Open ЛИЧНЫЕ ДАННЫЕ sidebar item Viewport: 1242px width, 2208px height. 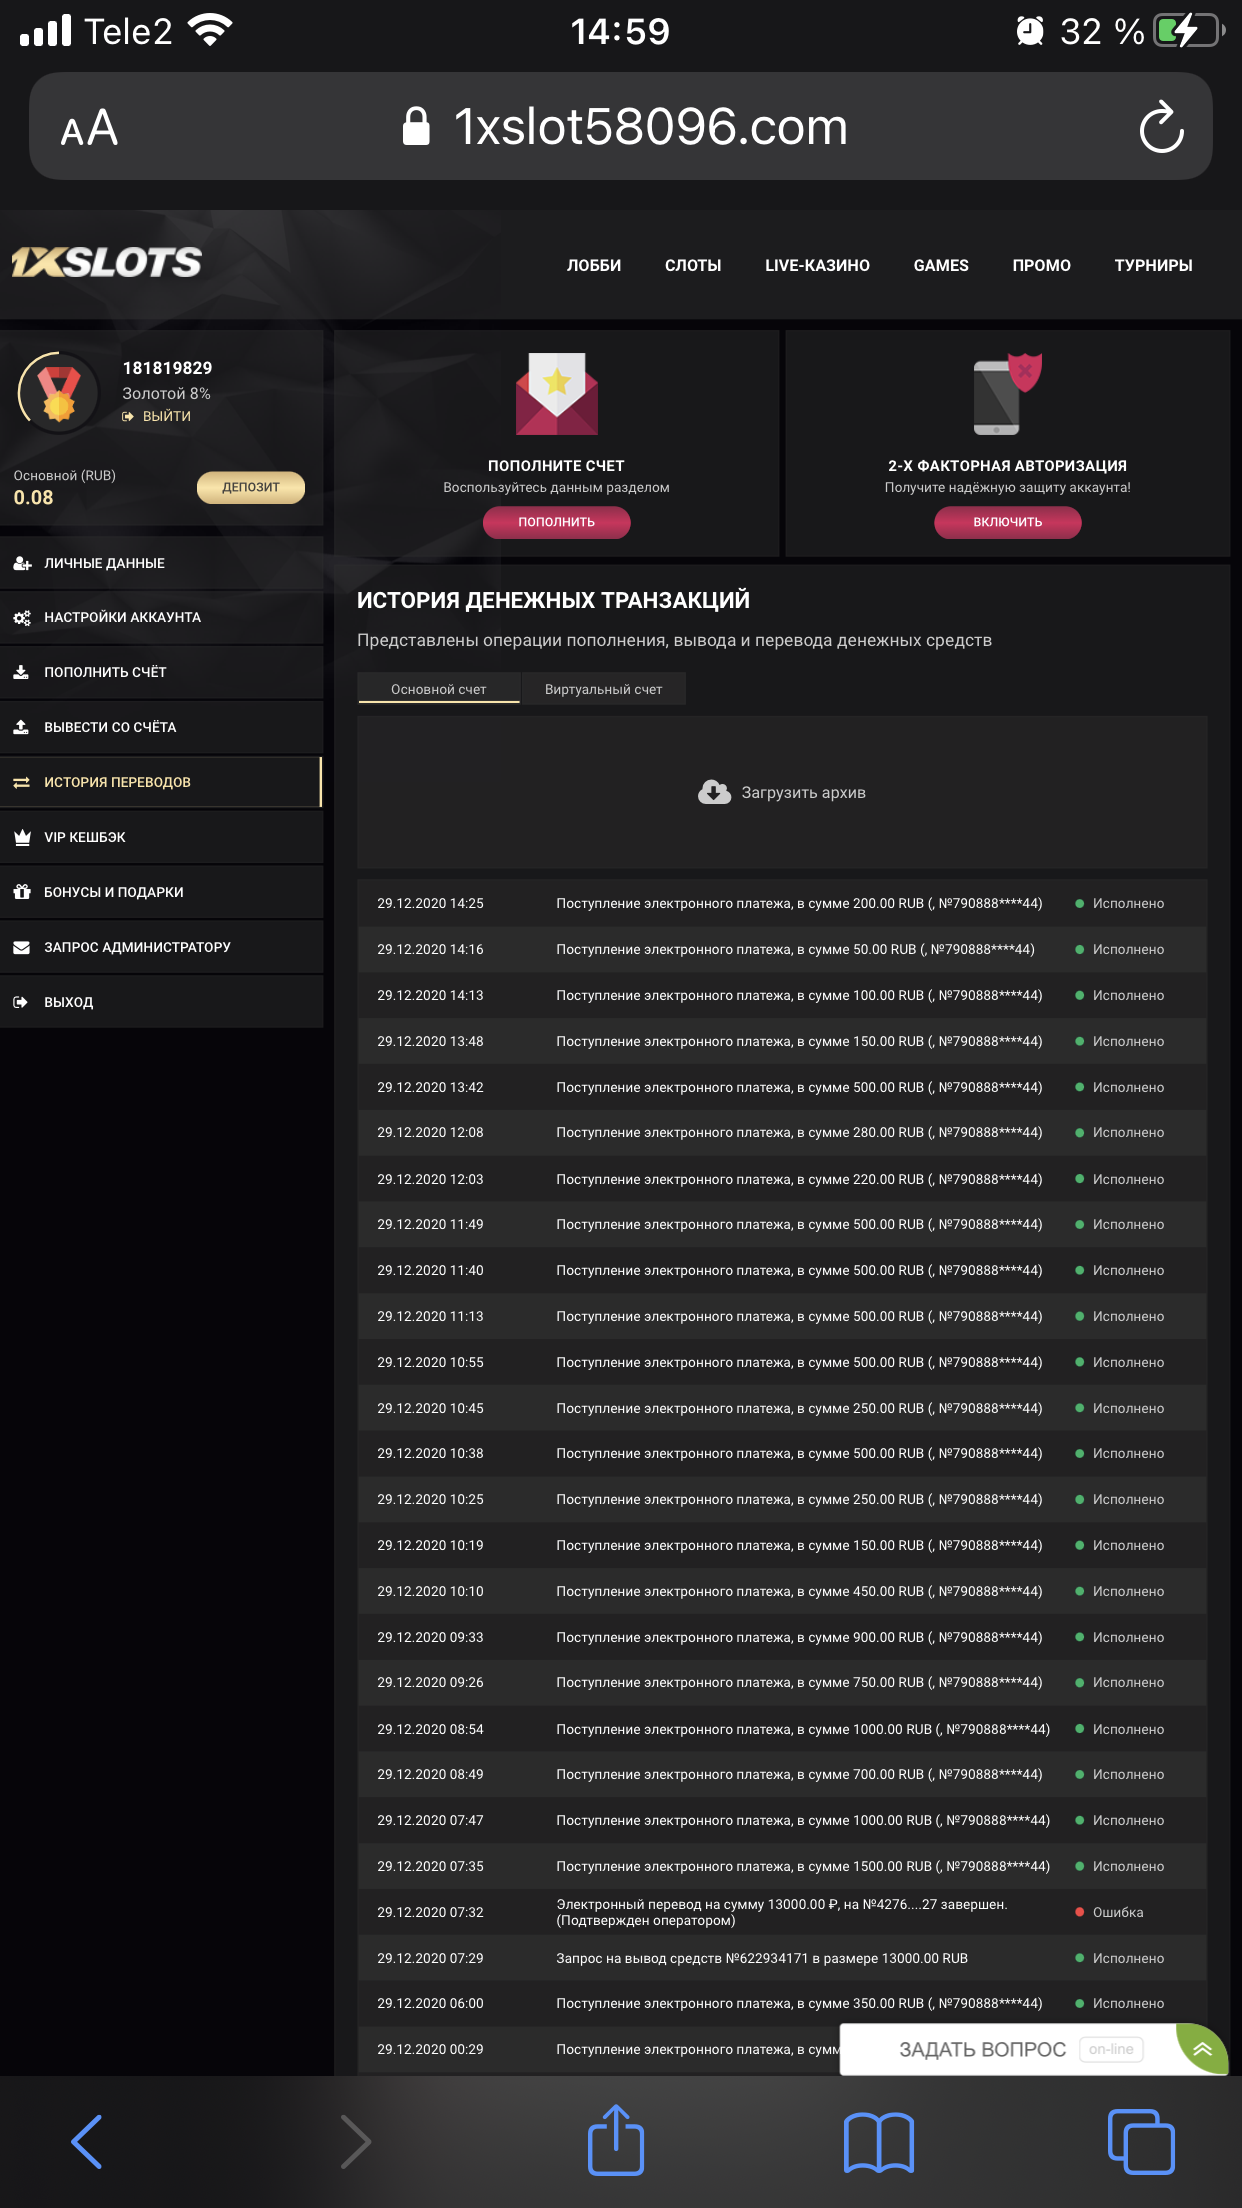coord(161,563)
